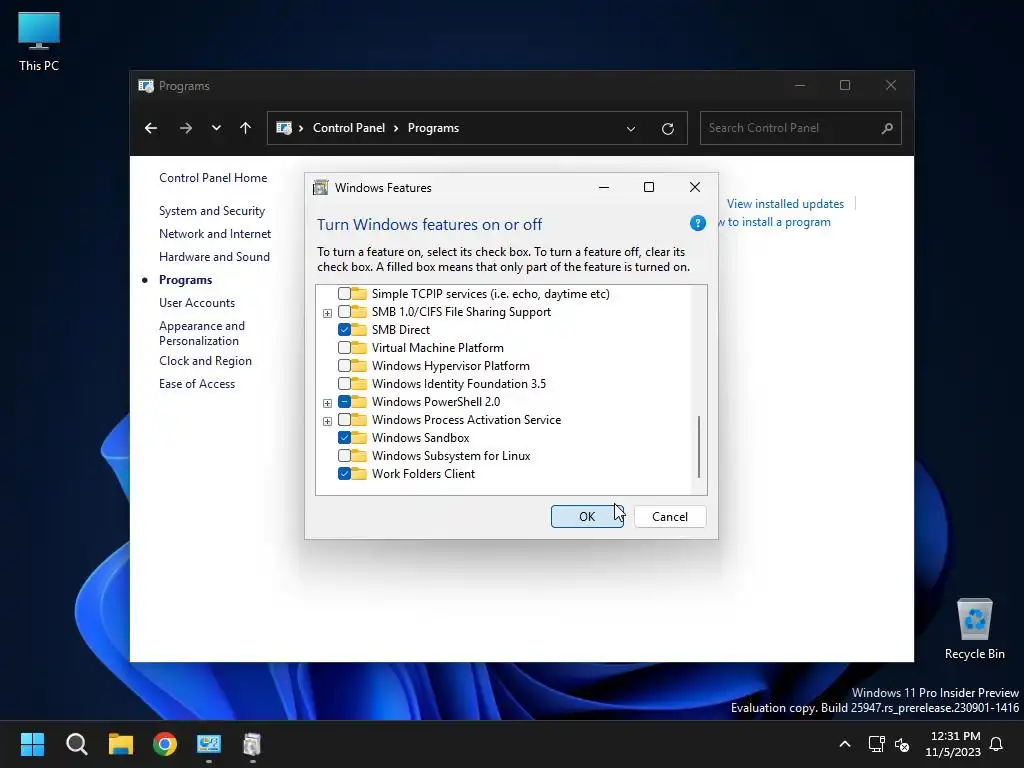Refresh the Programs page

coord(667,129)
